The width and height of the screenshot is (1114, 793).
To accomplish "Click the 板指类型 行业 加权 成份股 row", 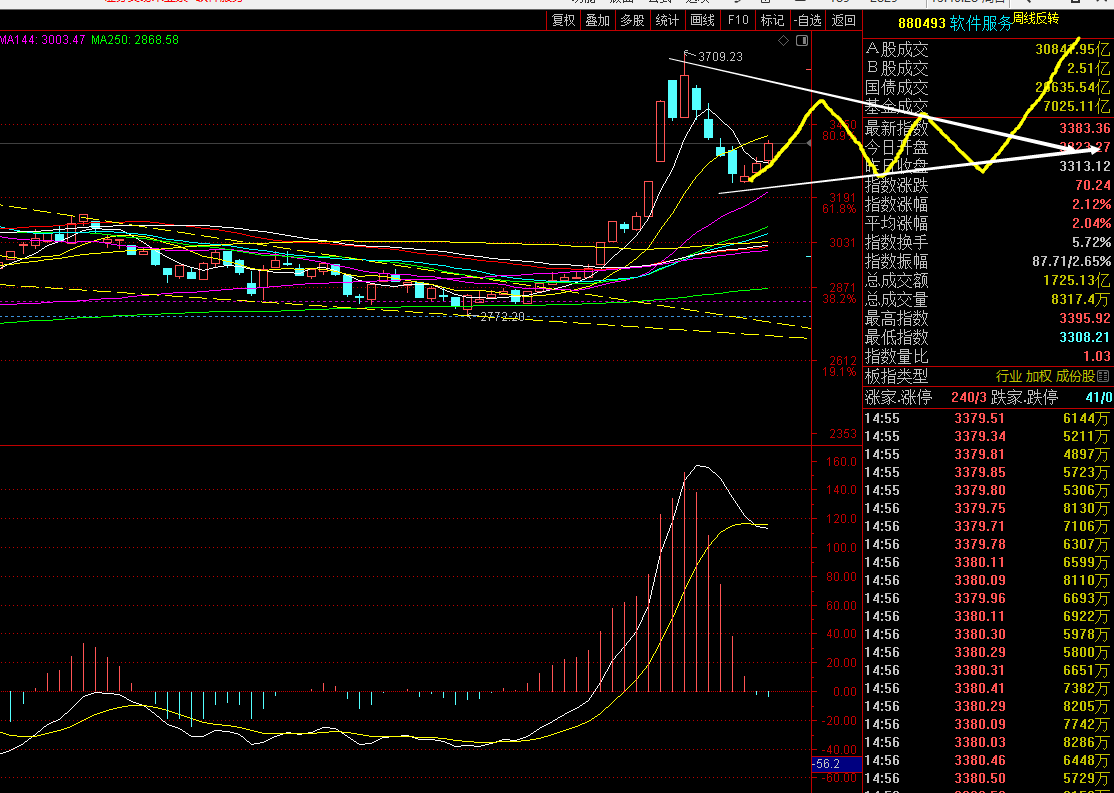I will [x=988, y=377].
